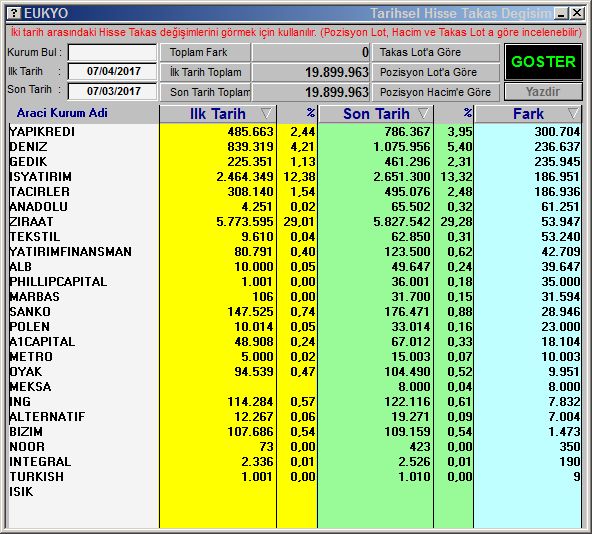Screen dimensions: 592x534
Task: Select the TURKISH row
Action: tap(294, 477)
